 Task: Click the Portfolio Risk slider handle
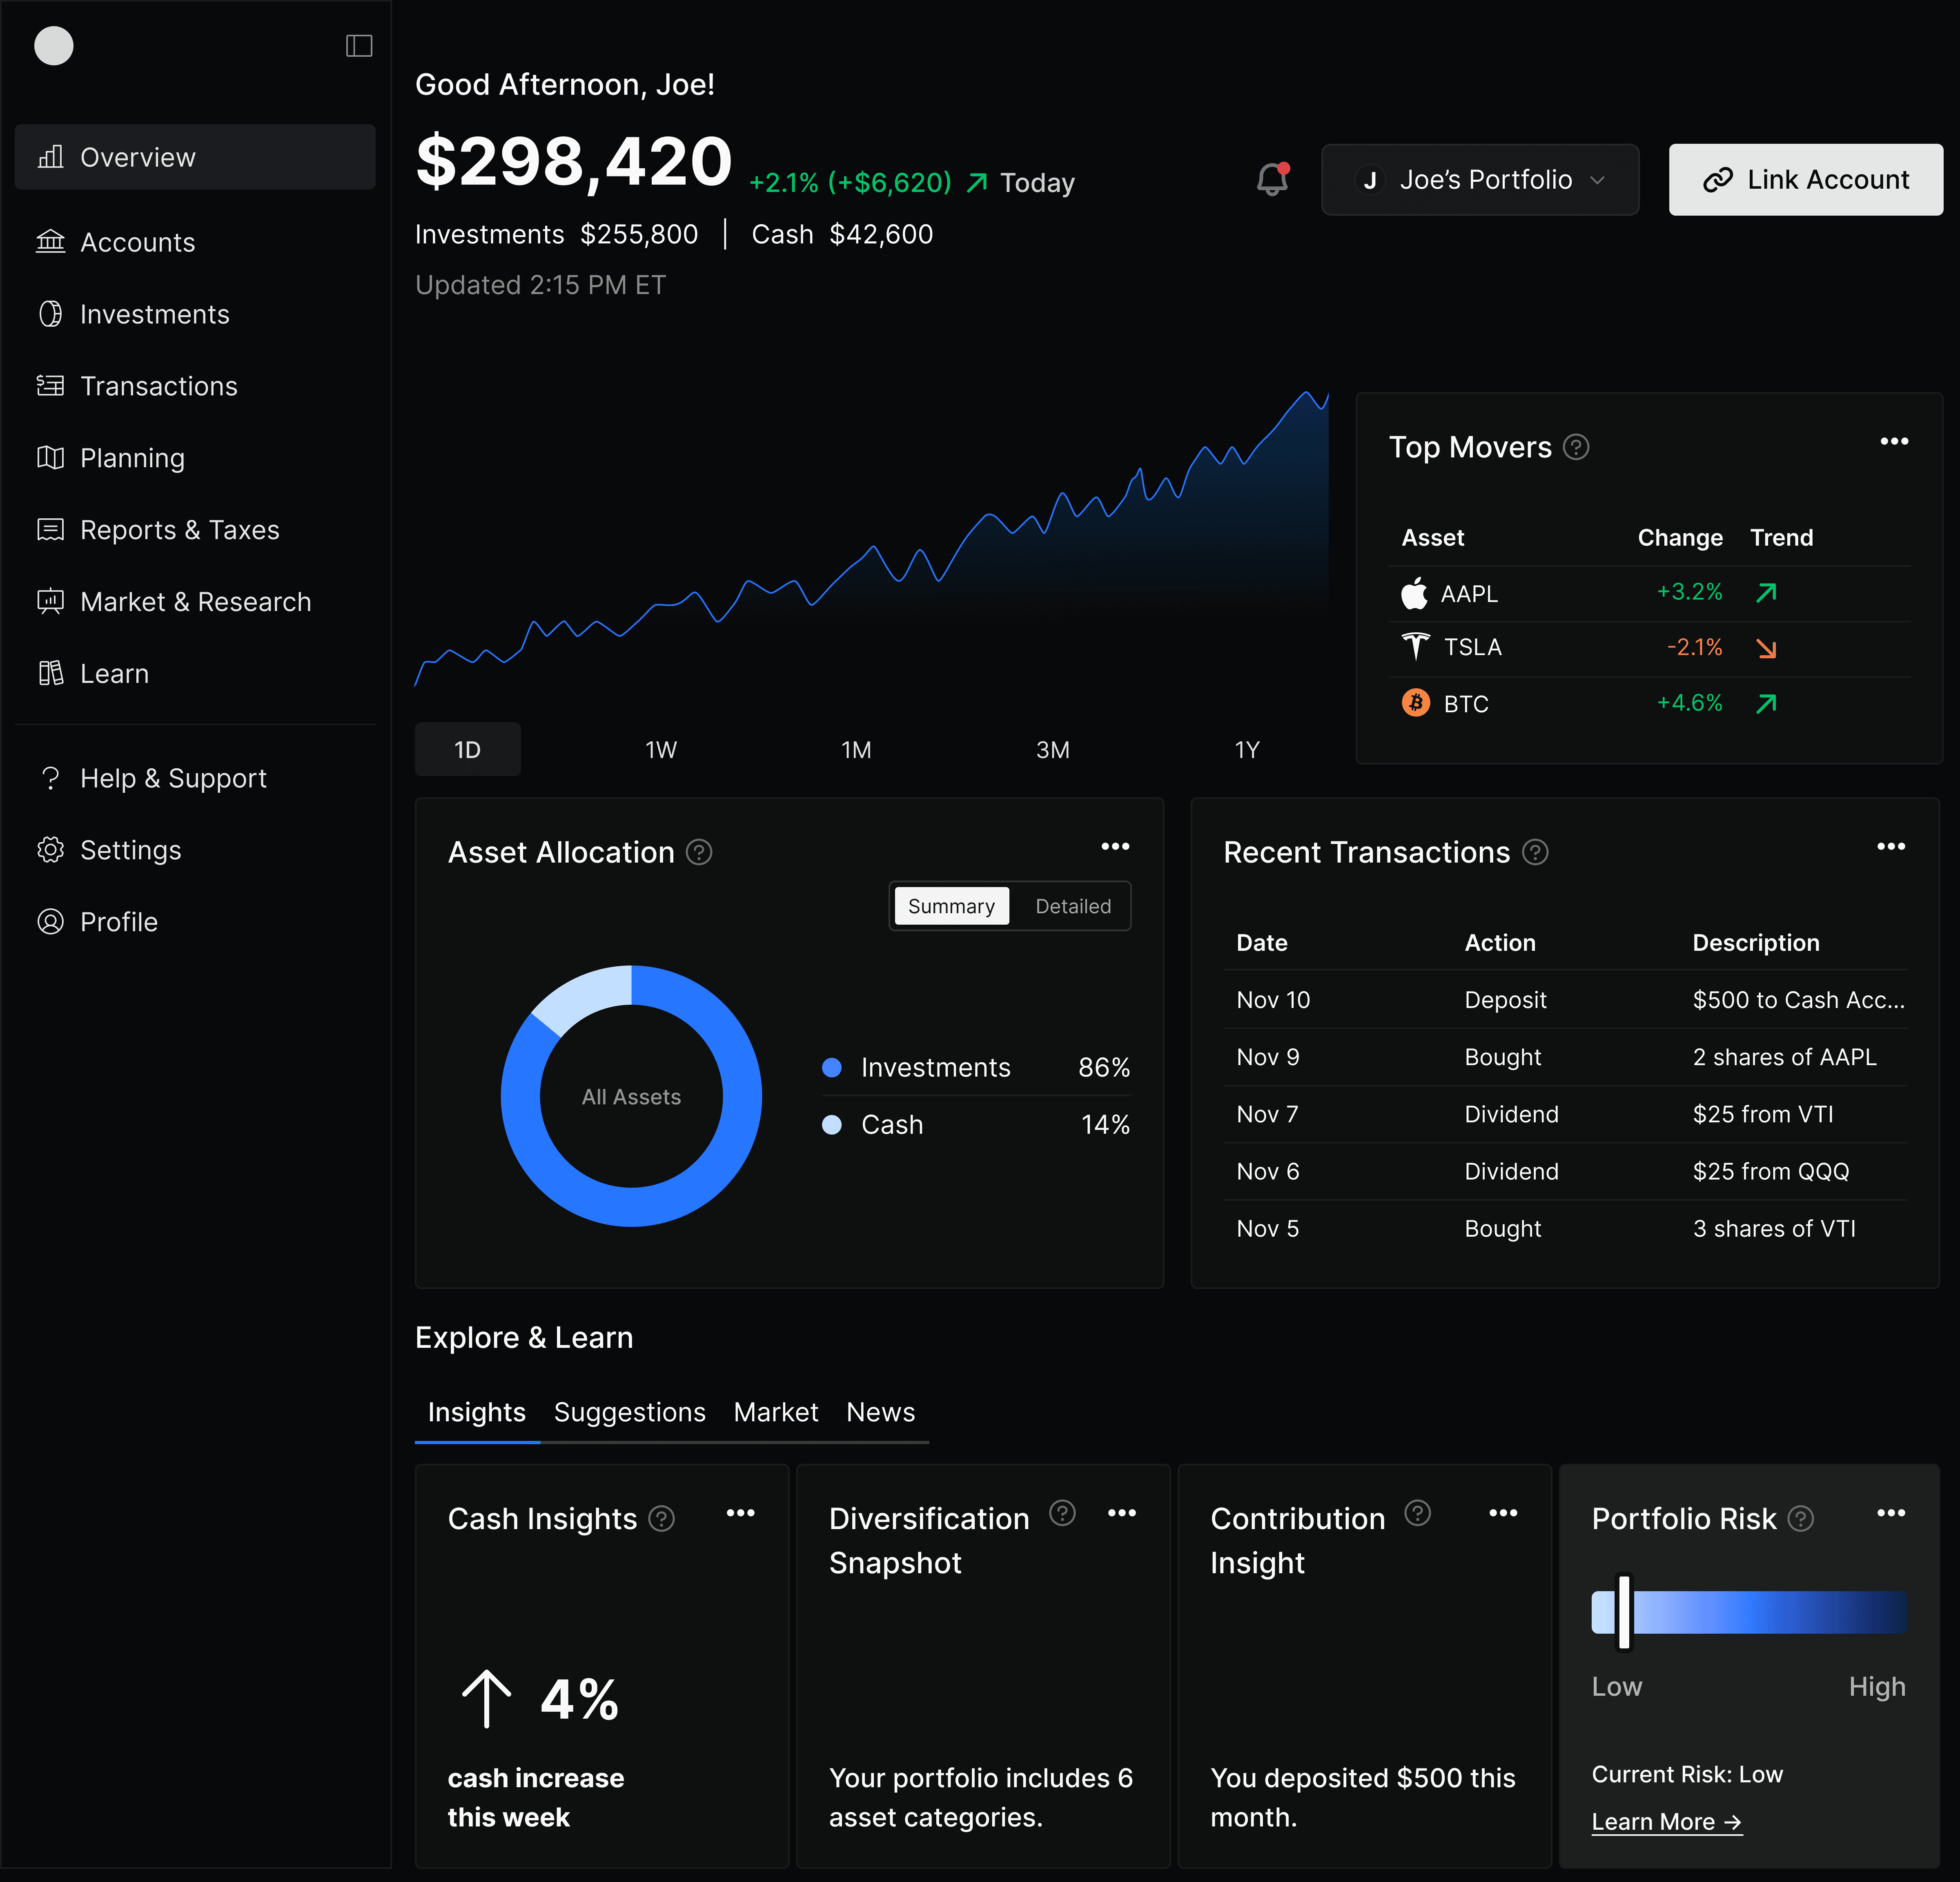click(1624, 1612)
